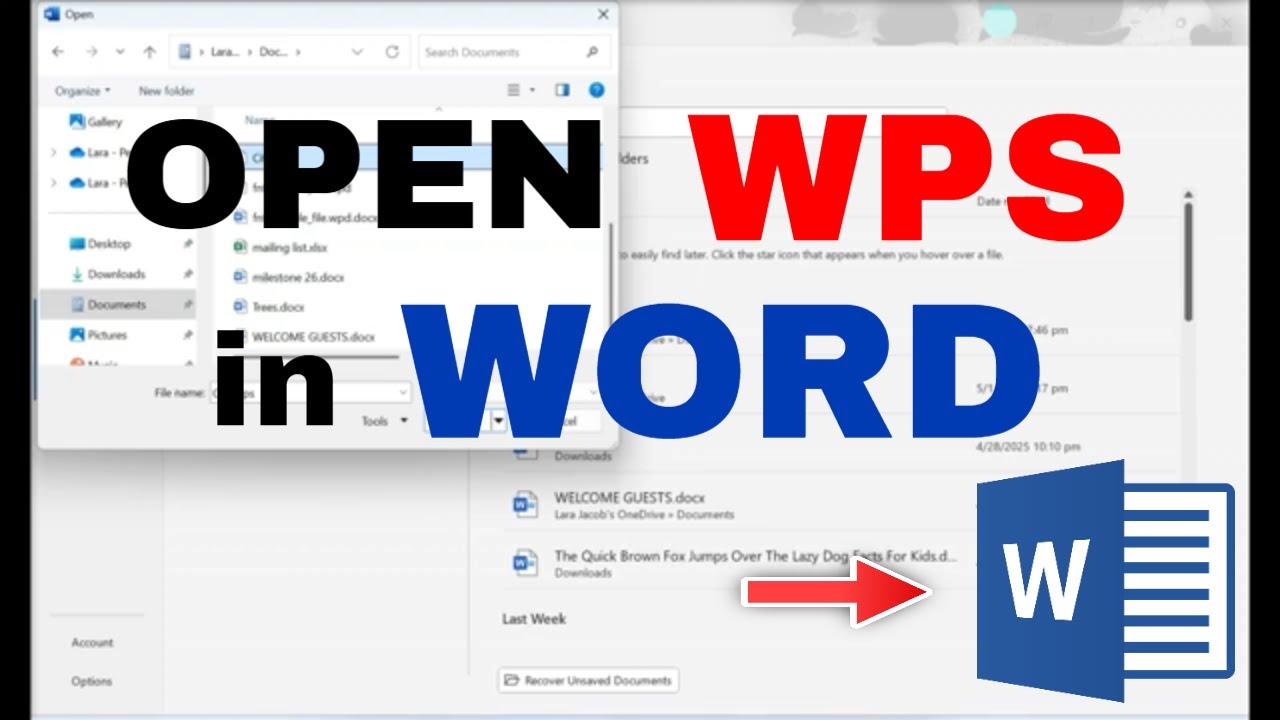
Task: Open the Tools dropdown
Action: click(385, 421)
